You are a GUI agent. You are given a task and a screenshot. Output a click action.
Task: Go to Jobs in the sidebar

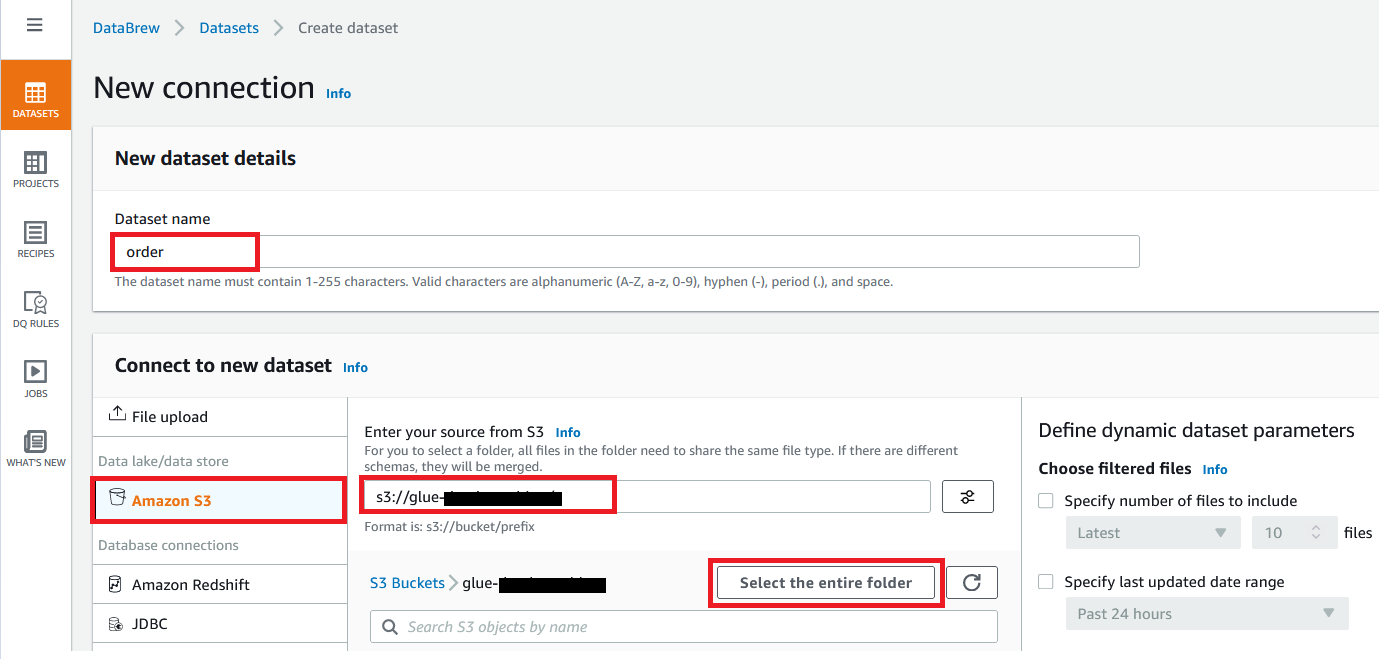pyautogui.click(x=35, y=379)
